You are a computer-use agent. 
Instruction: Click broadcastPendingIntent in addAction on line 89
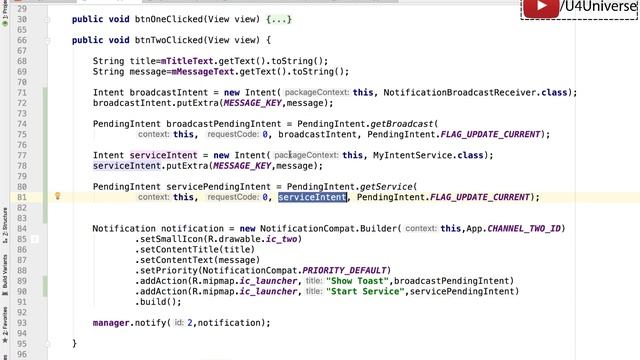(x=451, y=281)
